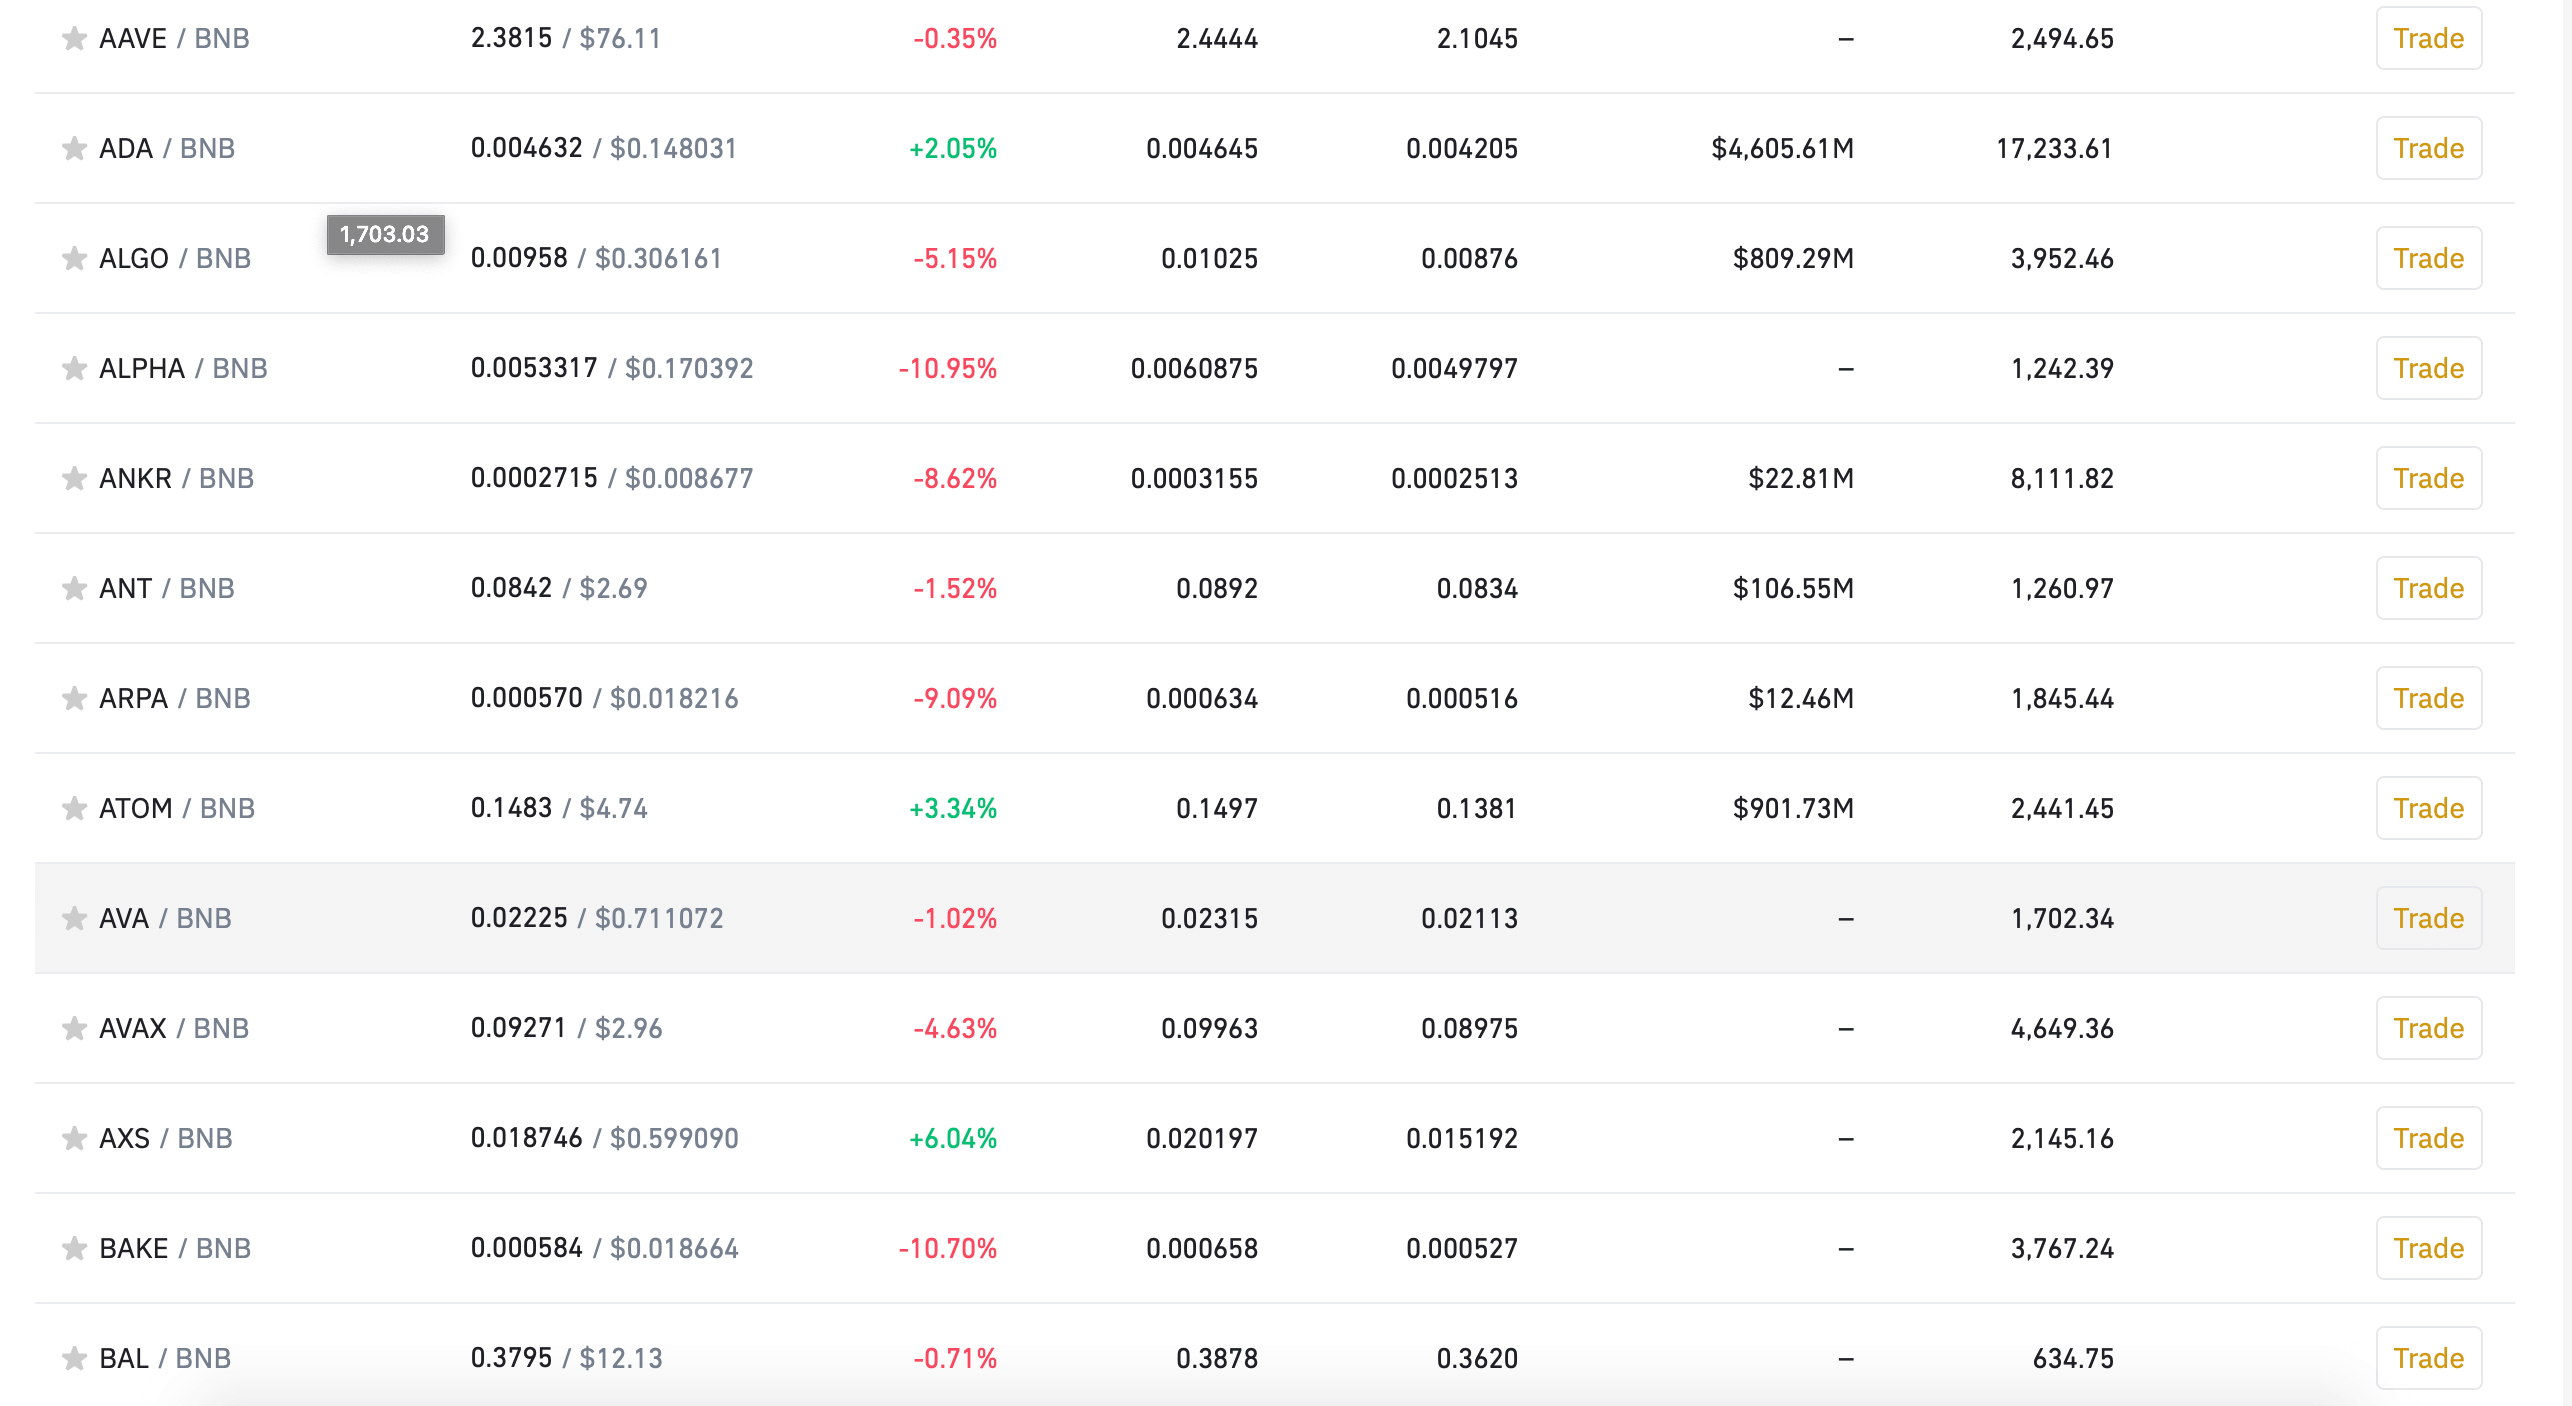Screen dimensions: 2572x1406
Task: Trade the ANKR / BNB pair
Action: pyautogui.click(x=2428, y=479)
